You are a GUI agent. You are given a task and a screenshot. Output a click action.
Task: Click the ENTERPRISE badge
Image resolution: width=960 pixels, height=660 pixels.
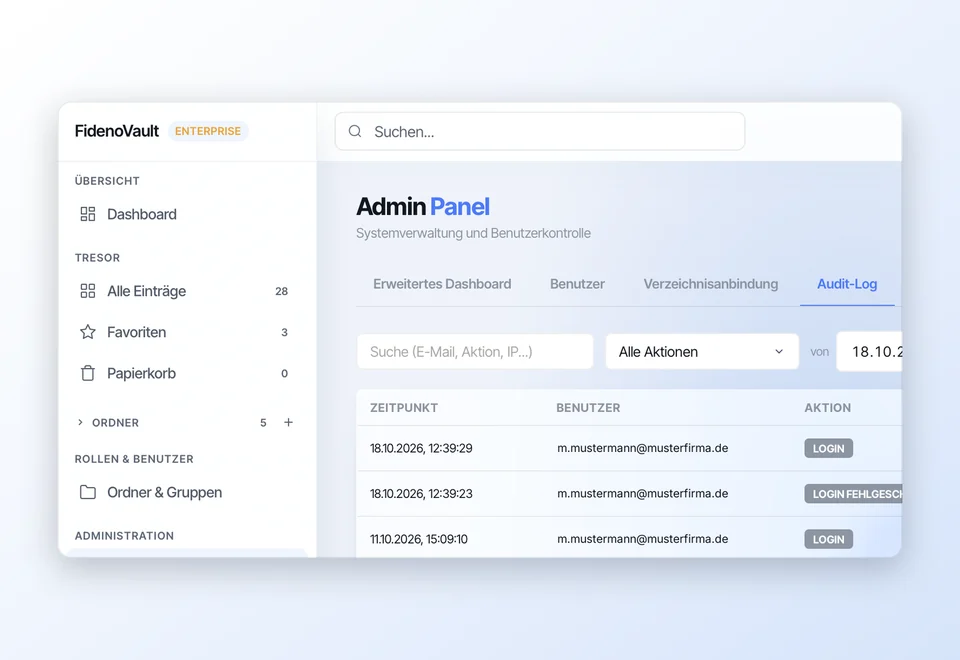pyautogui.click(x=208, y=131)
